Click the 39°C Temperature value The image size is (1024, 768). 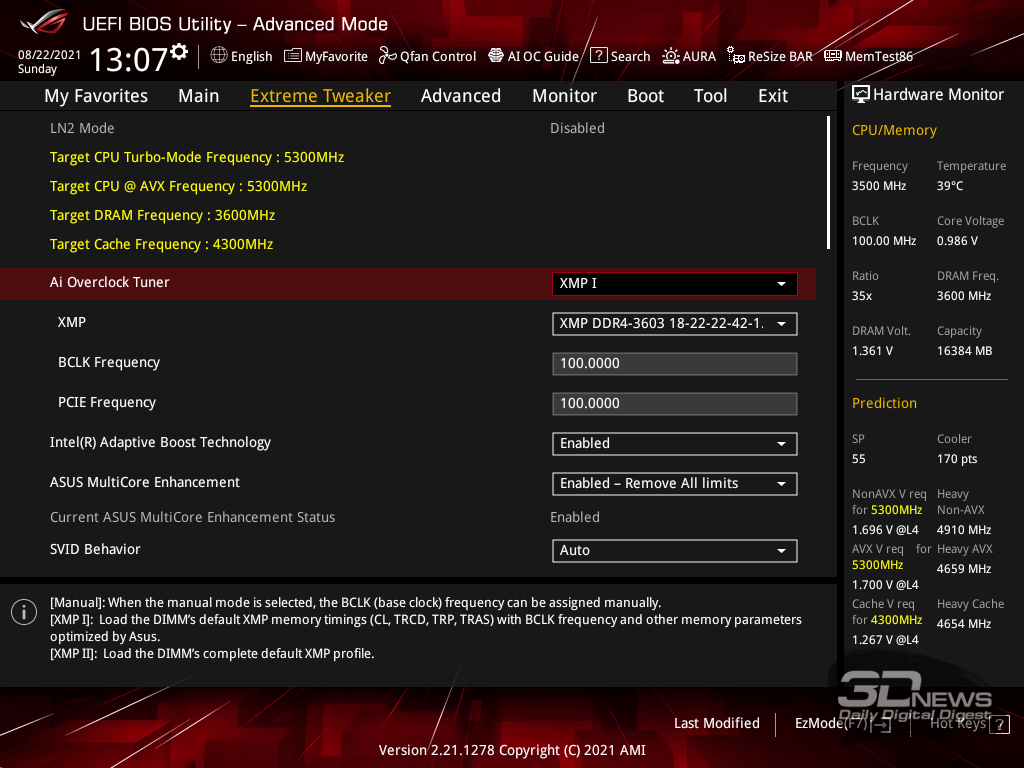click(x=950, y=186)
